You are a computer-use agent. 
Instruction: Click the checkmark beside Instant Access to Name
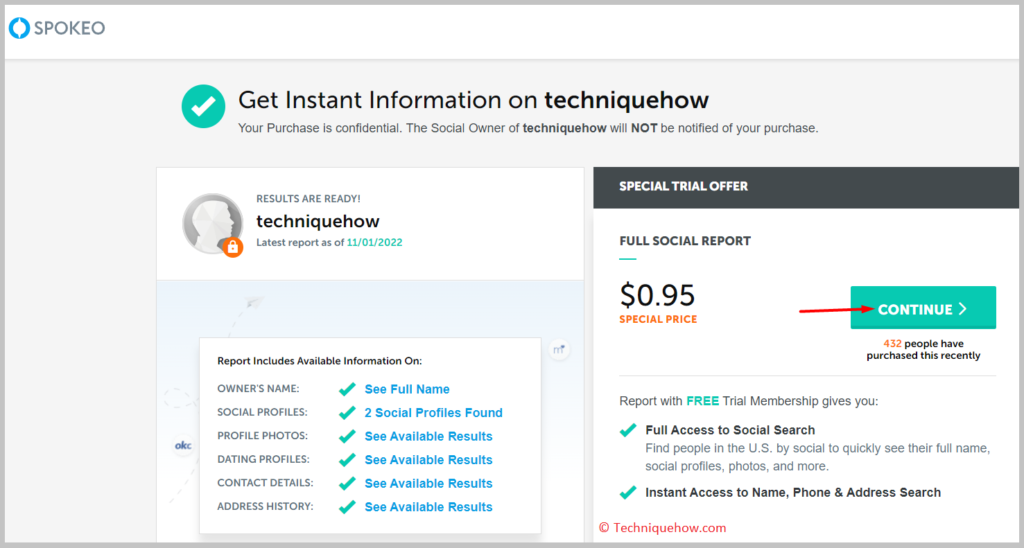628,492
